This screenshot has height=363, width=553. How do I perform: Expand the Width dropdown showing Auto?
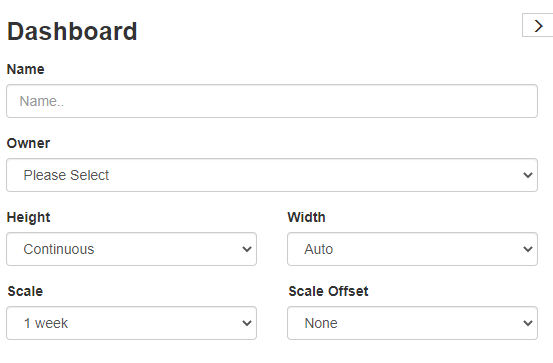pos(412,249)
